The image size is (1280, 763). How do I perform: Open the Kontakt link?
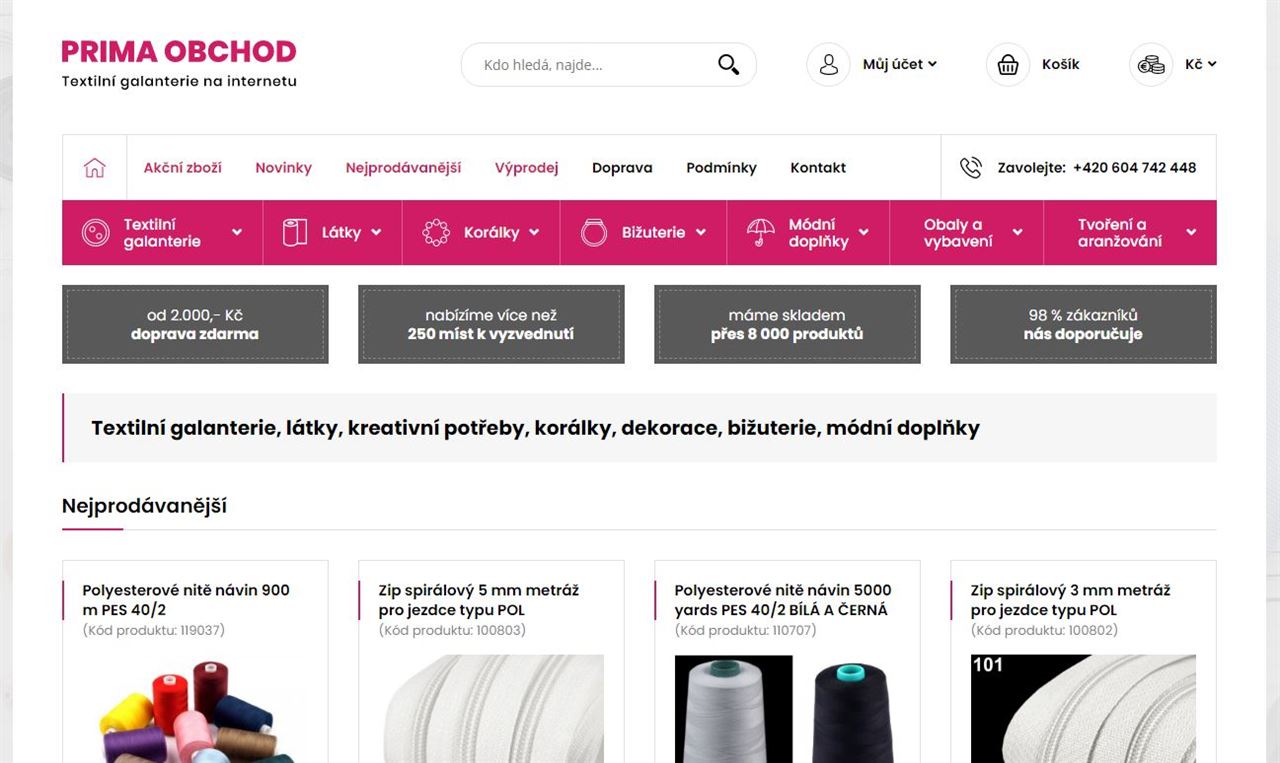pos(818,168)
